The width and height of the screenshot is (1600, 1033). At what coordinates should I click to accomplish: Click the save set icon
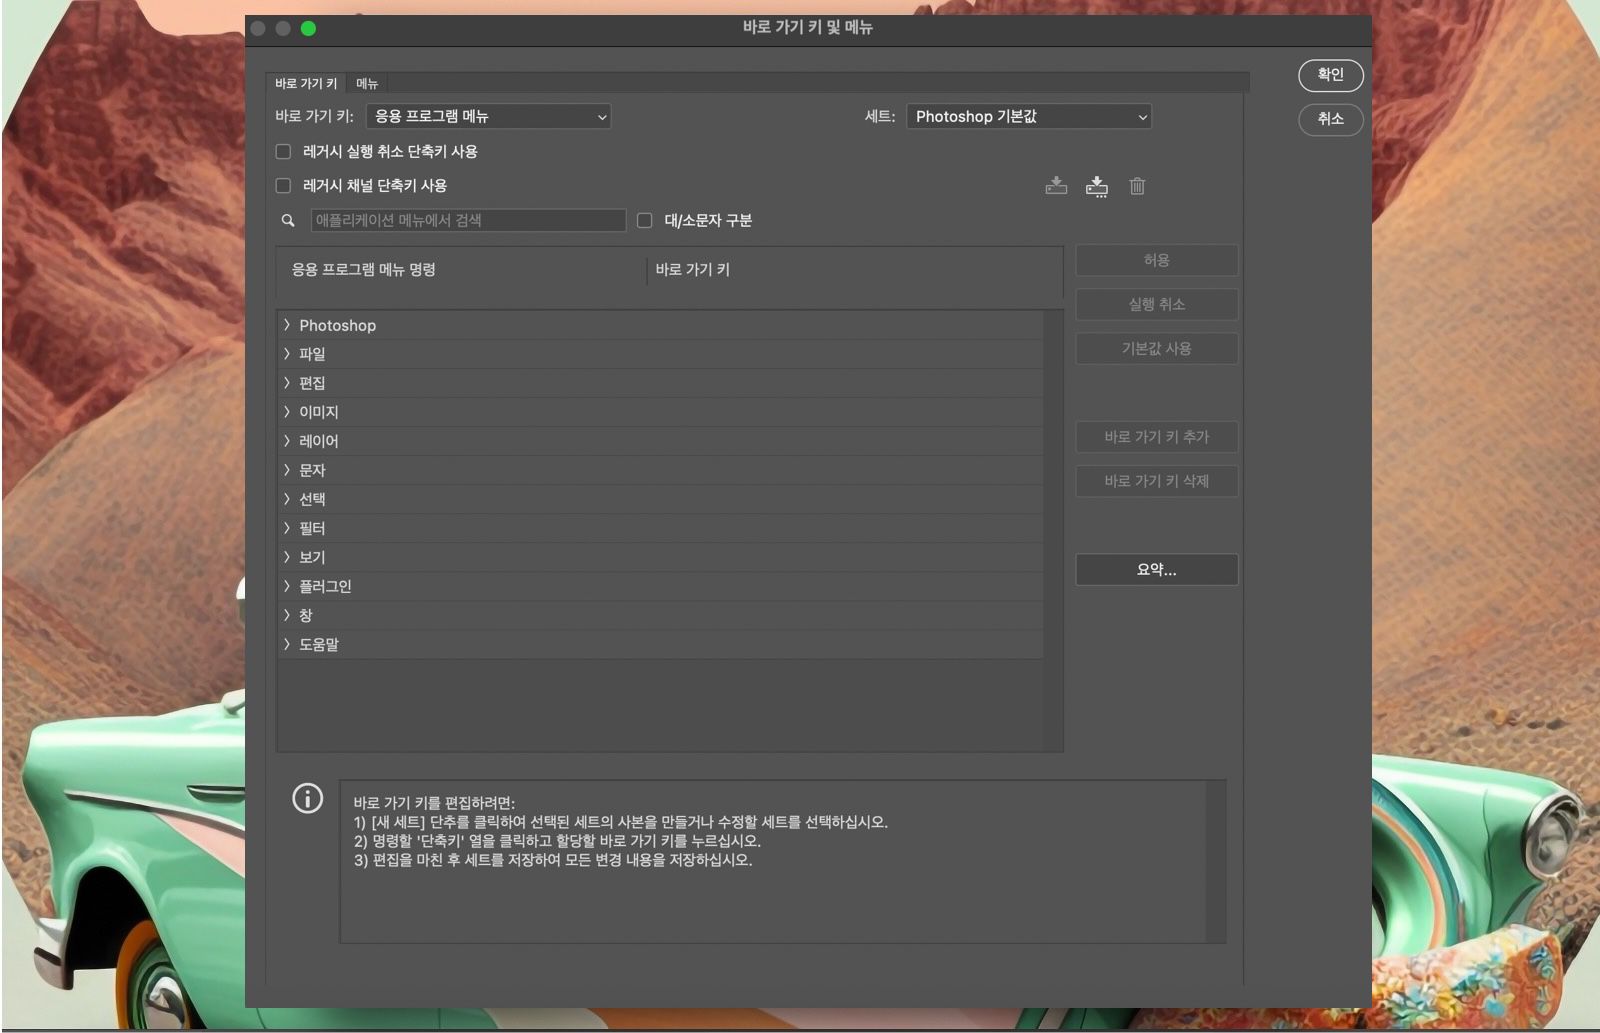pyautogui.click(x=1055, y=186)
